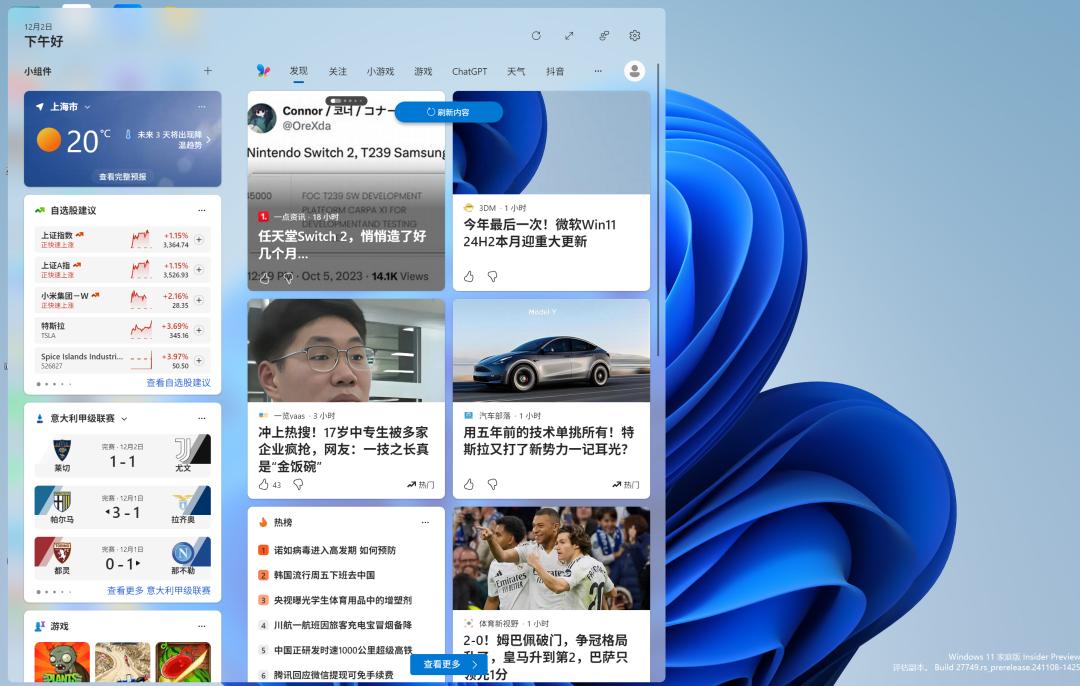Like the 17岁中专生 article
The height and width of the screenshot is (686, 1080).
[264, 485]
